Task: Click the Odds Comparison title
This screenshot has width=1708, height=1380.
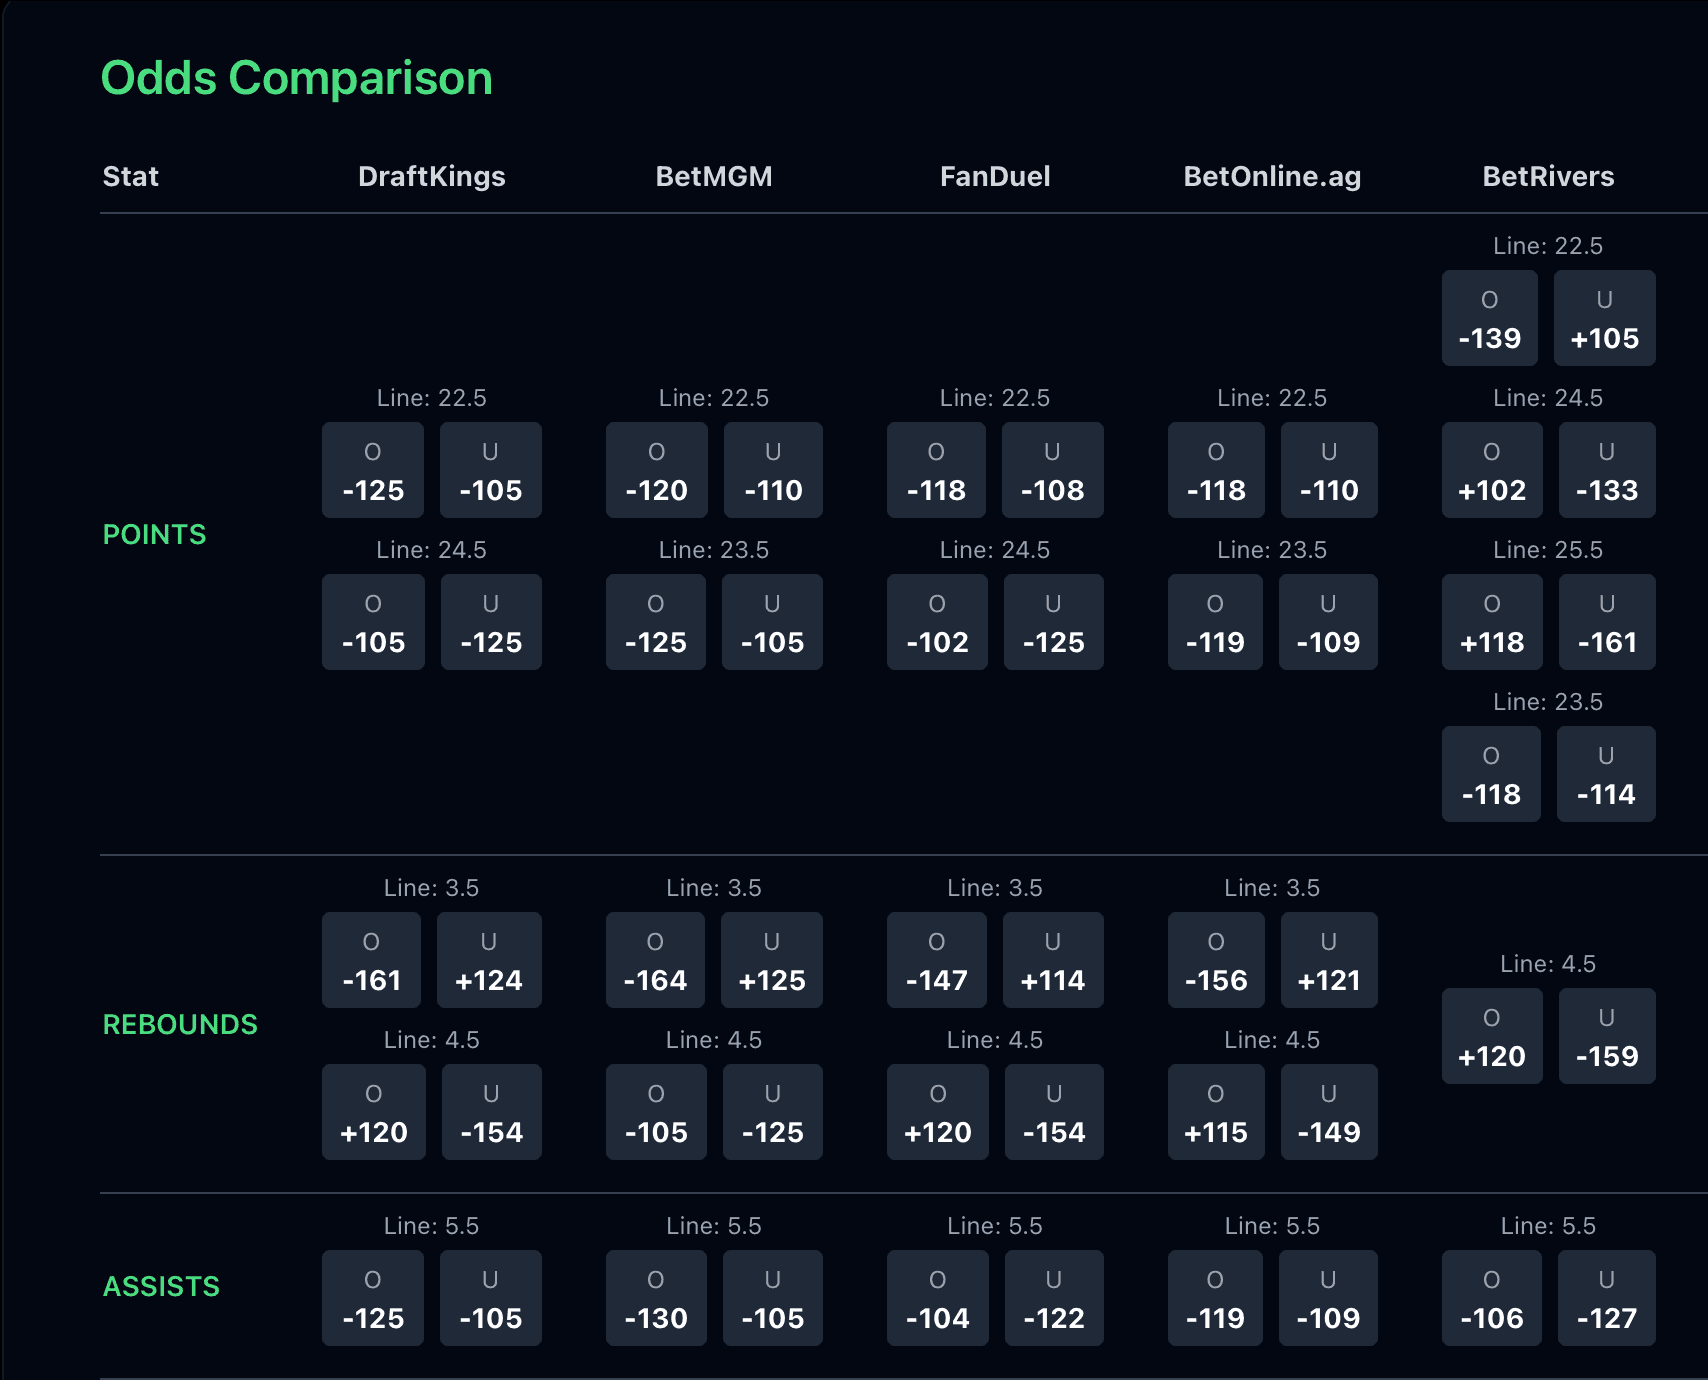Action: coord(295,77)
